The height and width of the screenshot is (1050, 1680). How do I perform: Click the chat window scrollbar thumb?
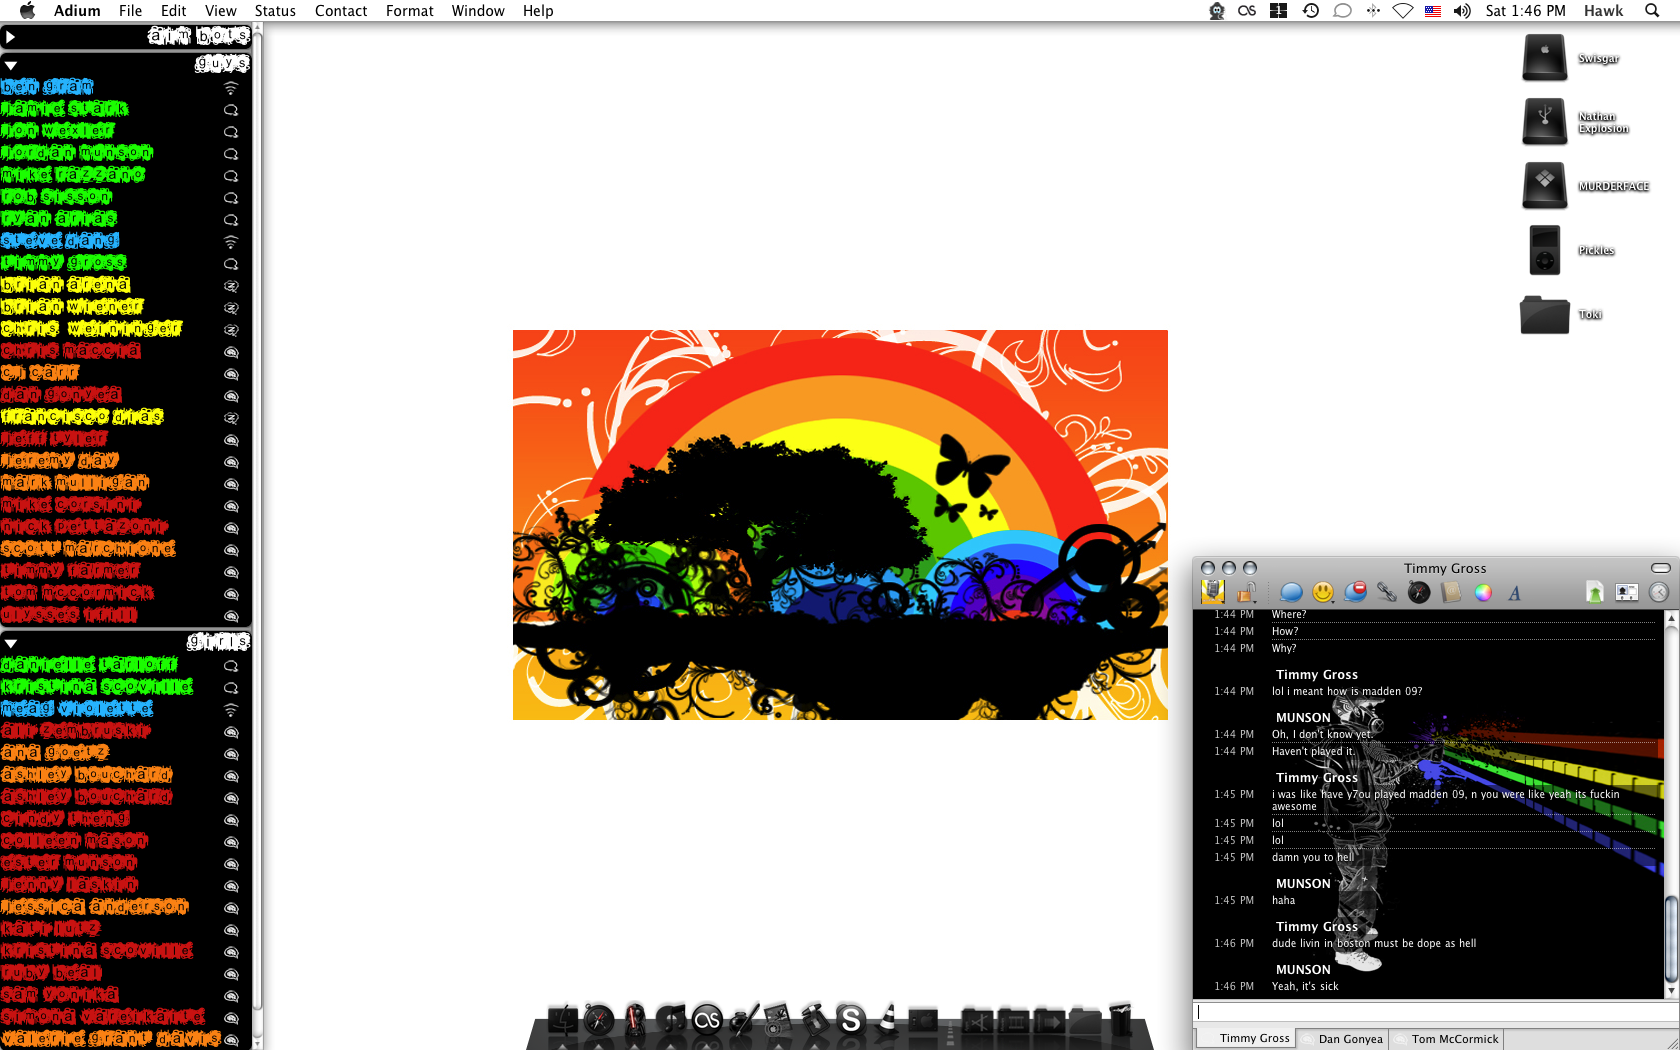[1671, 938]
